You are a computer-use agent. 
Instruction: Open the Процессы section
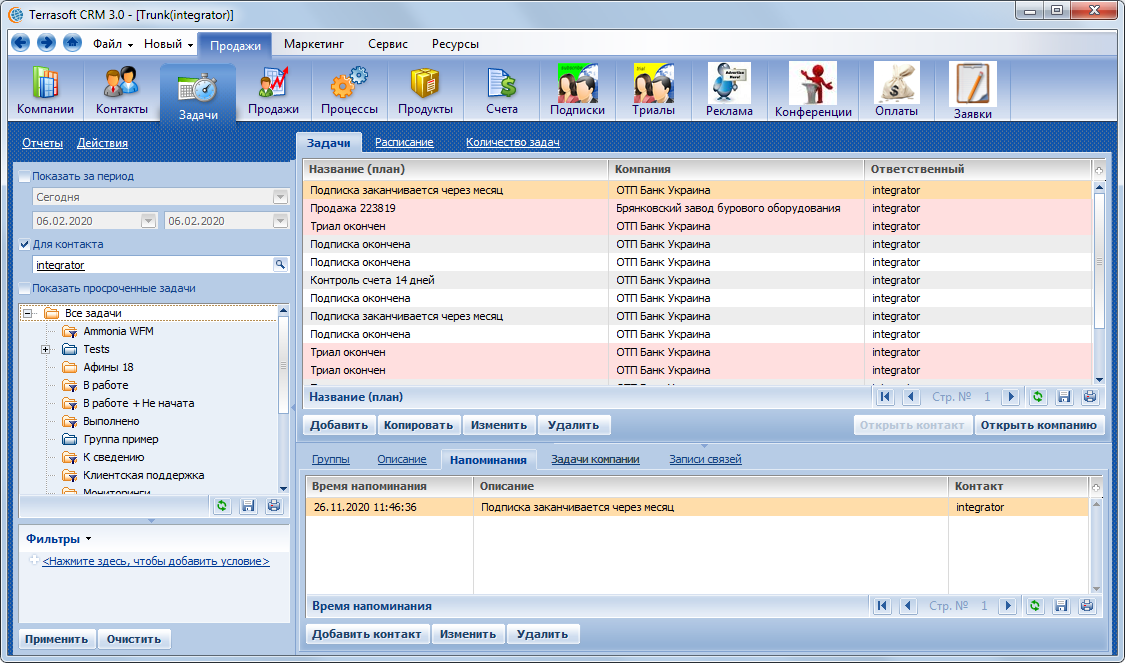click(349, 91)
